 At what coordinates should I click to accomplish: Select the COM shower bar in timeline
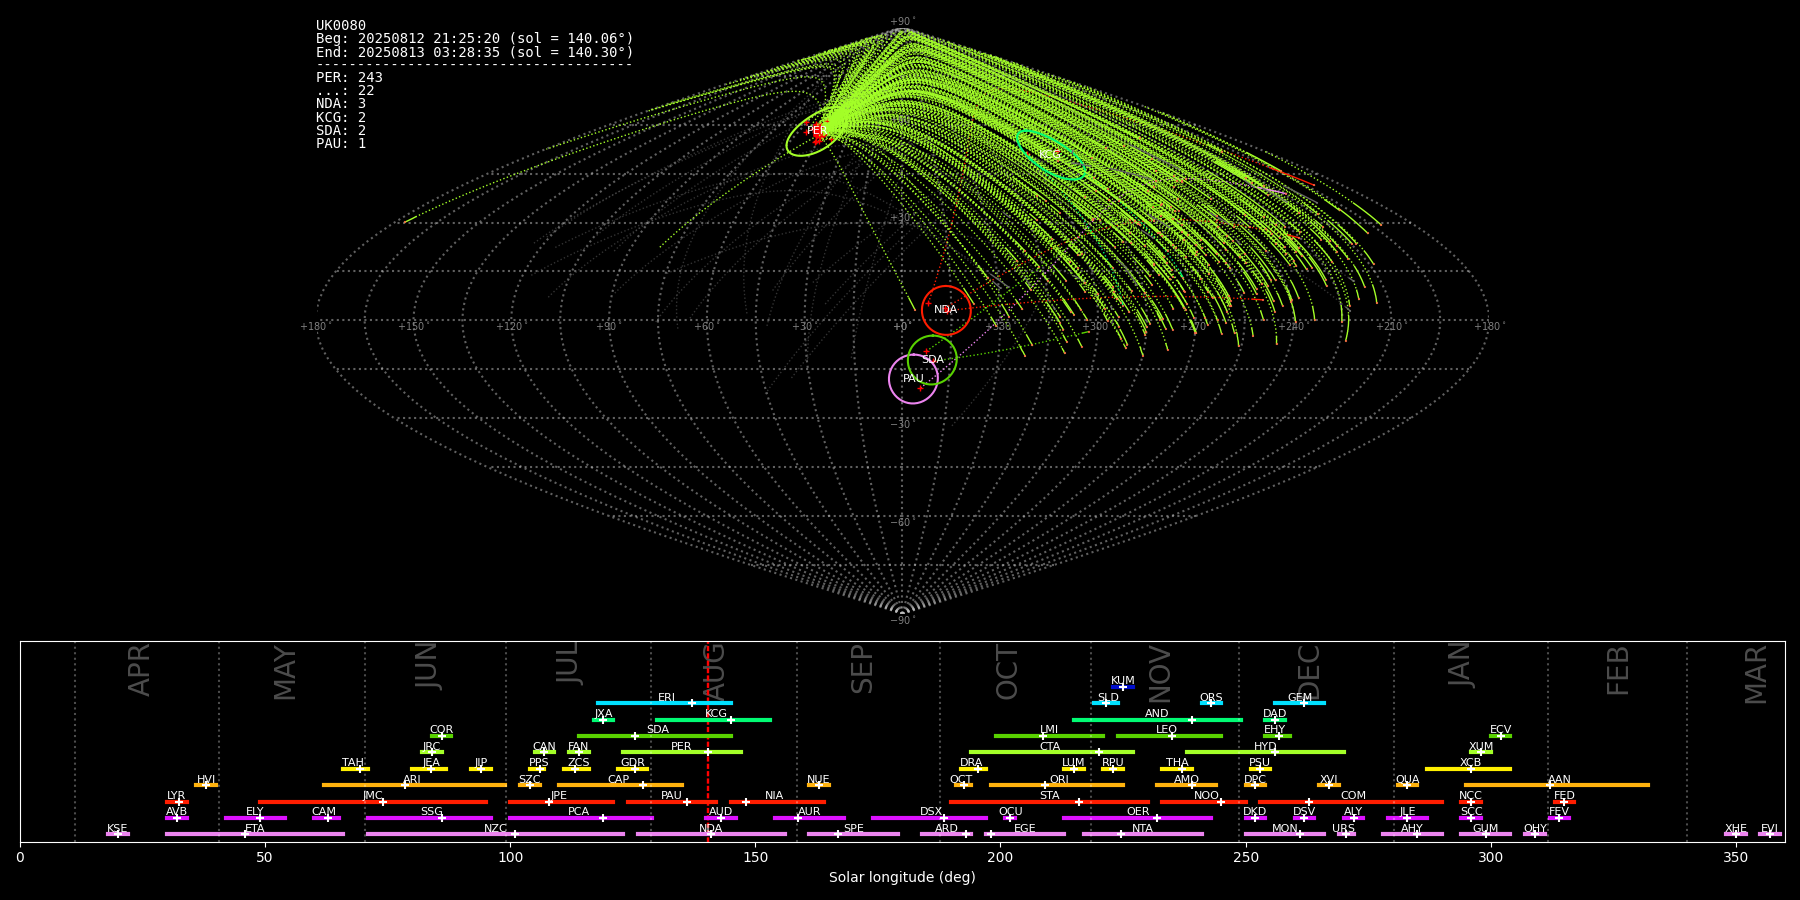(x=1351, y=802)
